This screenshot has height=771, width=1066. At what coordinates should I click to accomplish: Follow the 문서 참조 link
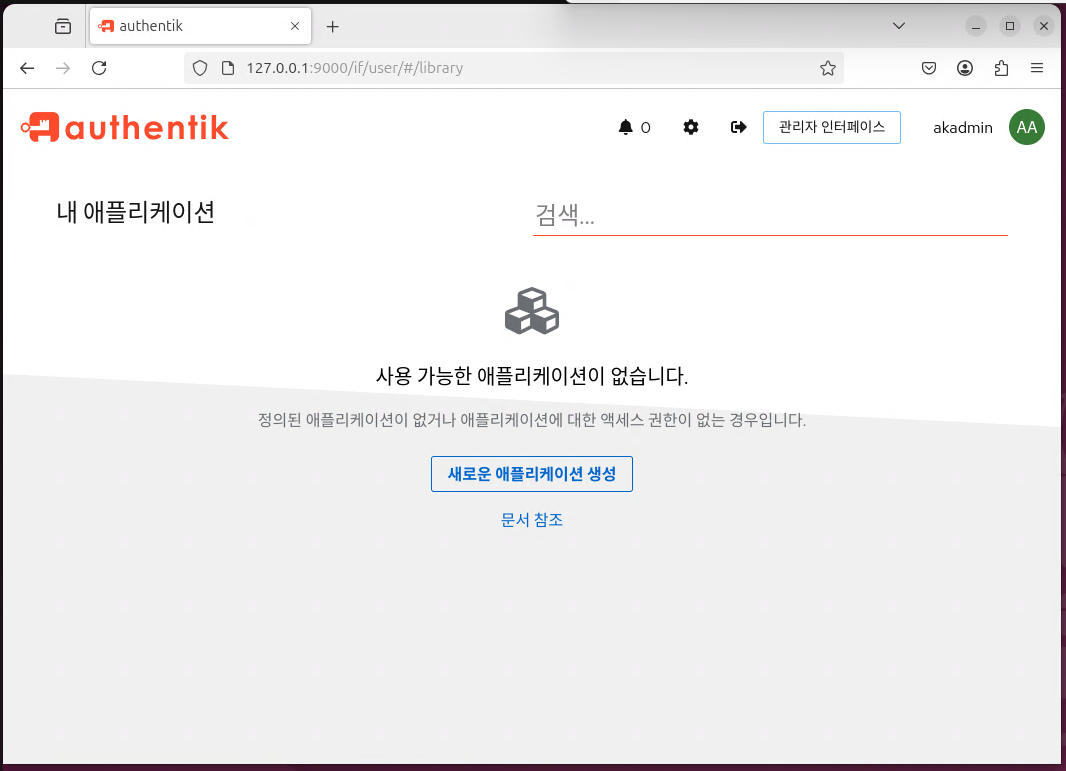click(x=532, y=520)
